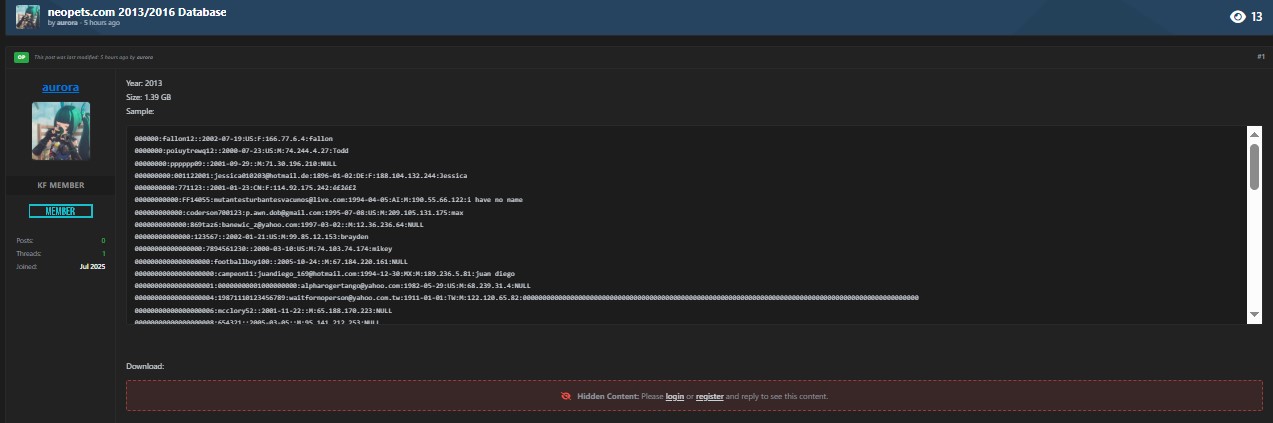
Task: Click the crossed-out eye Hidden Content icon
Action: [566, 396]
